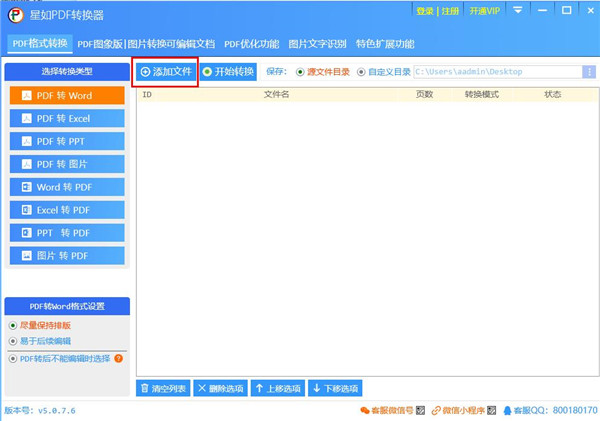The width and height of the screenshot is (600, 421).
Task: Click the 清空列表 clear list button
Action: 162,388
